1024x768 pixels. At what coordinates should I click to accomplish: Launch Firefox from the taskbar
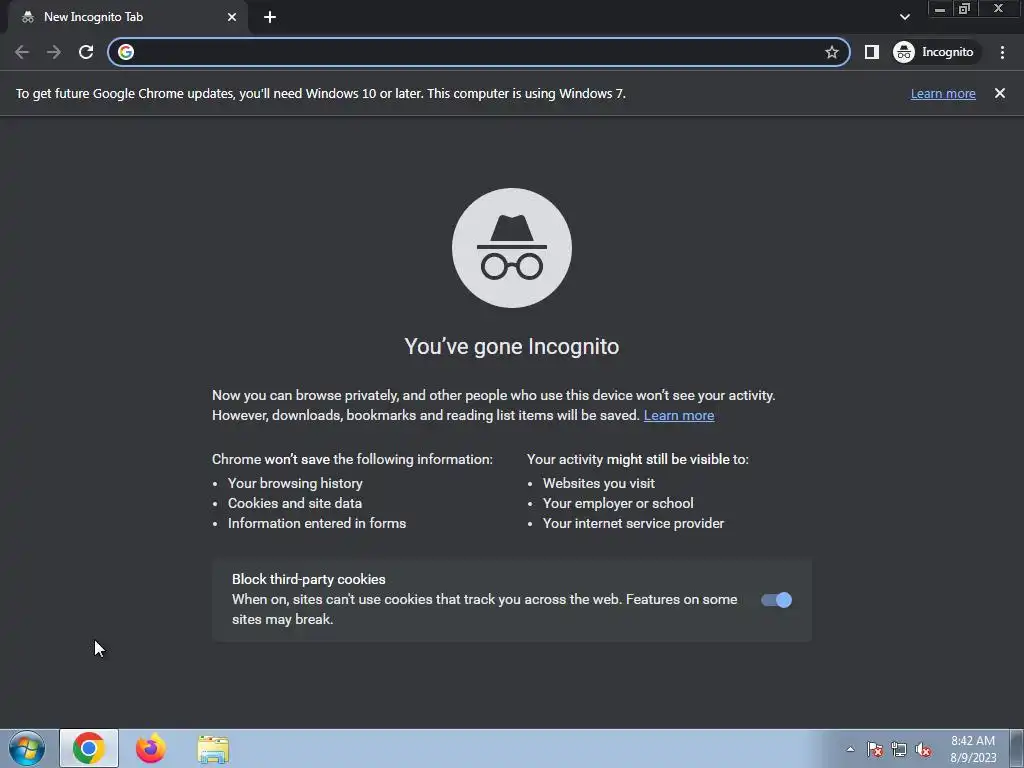[150, 748]
